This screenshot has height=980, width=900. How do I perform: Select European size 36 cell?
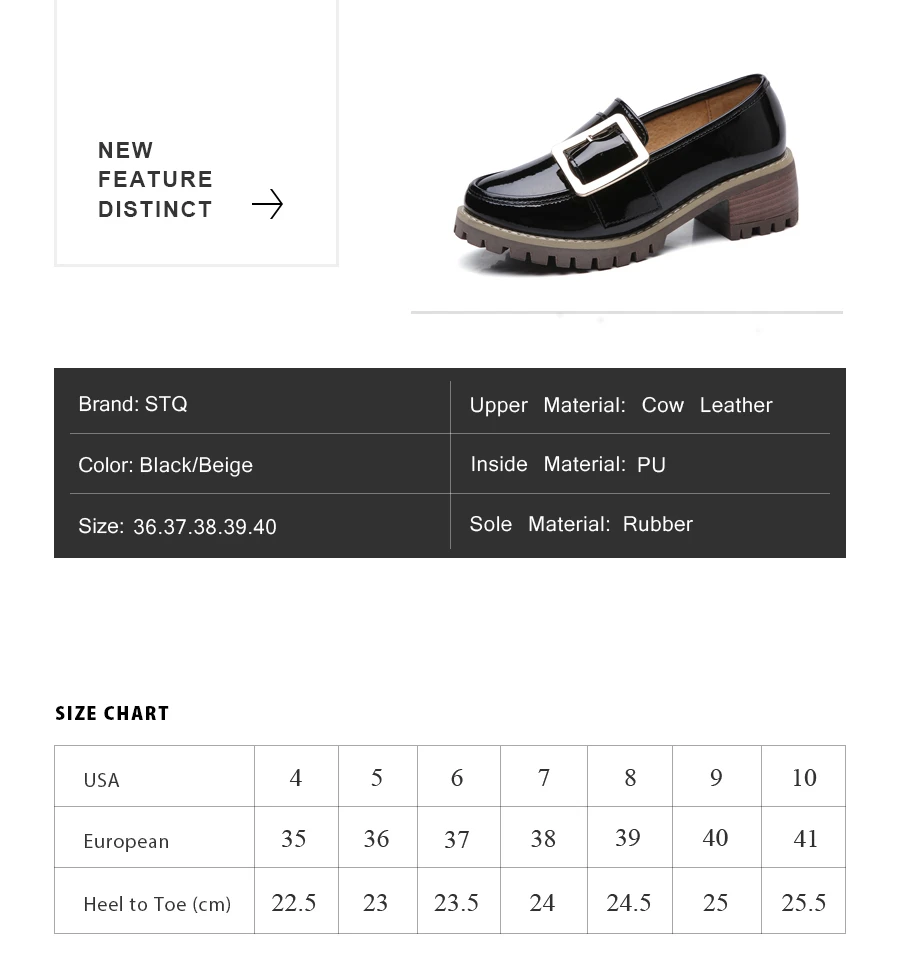378,837
